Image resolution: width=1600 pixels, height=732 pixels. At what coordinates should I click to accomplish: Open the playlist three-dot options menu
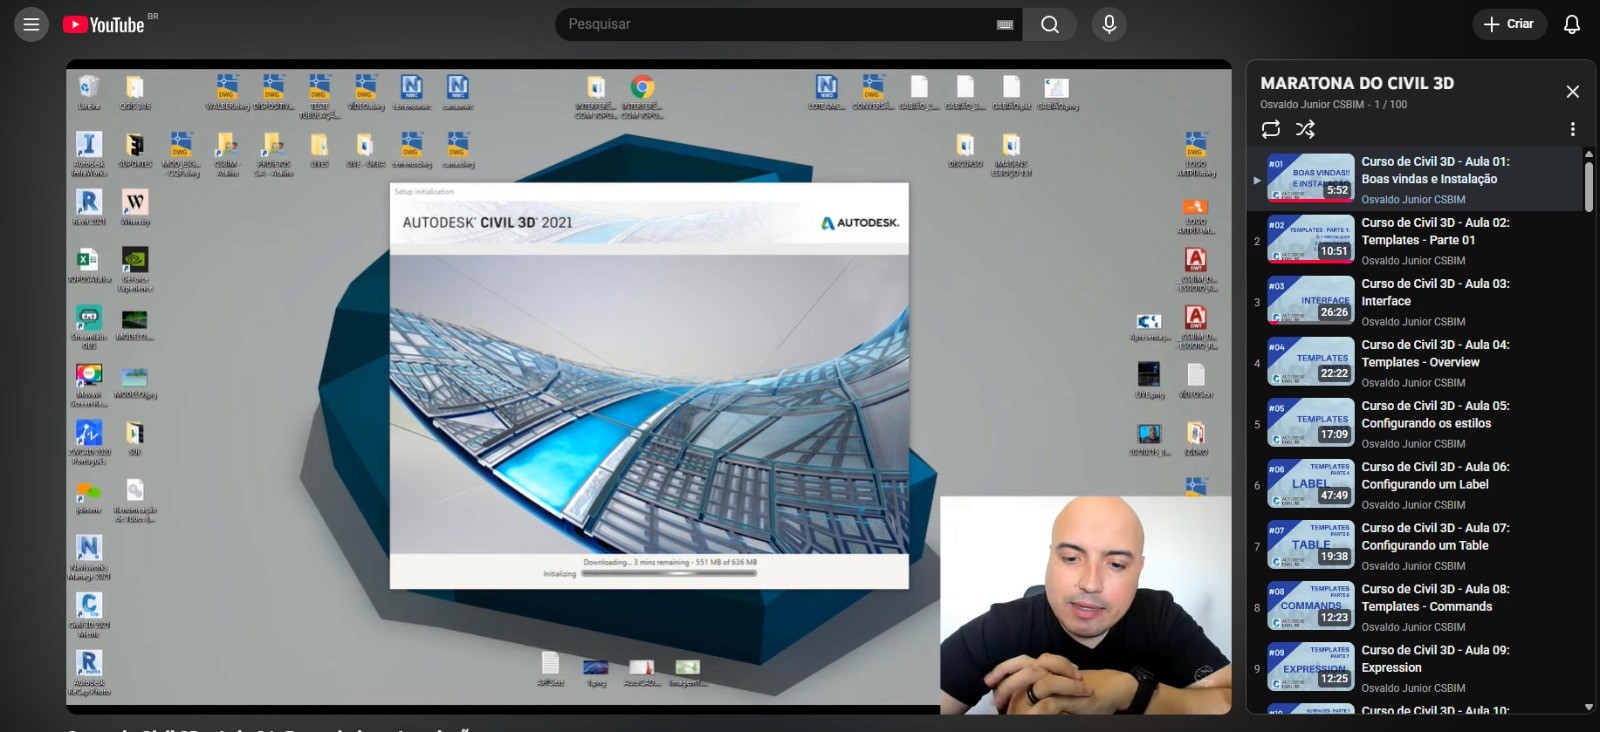click(x=1572, y=129)
